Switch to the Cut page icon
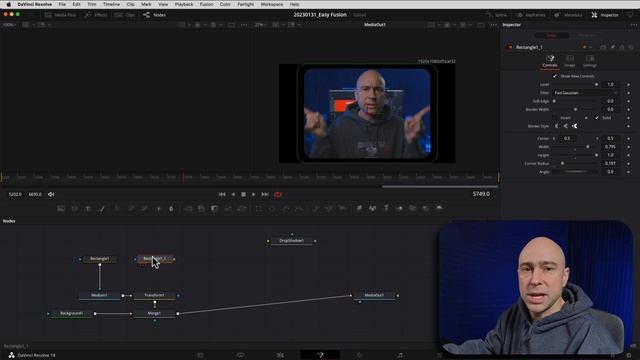 click(240, 355)
